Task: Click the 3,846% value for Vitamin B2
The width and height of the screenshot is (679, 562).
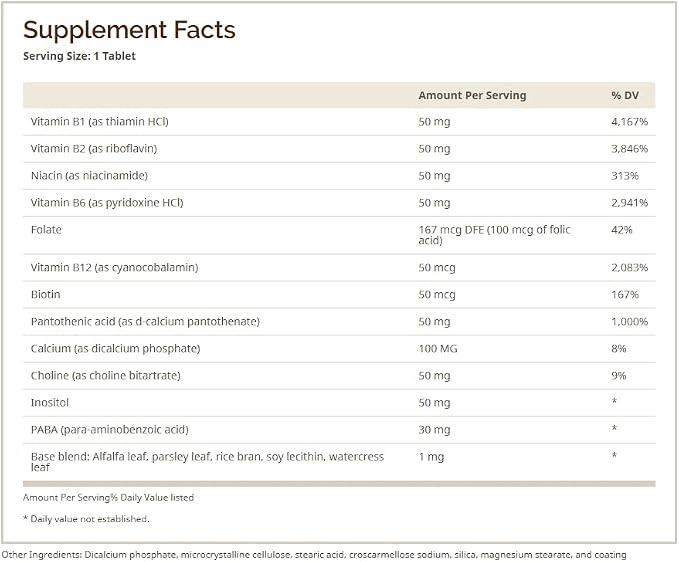Action: click(629, 149)
